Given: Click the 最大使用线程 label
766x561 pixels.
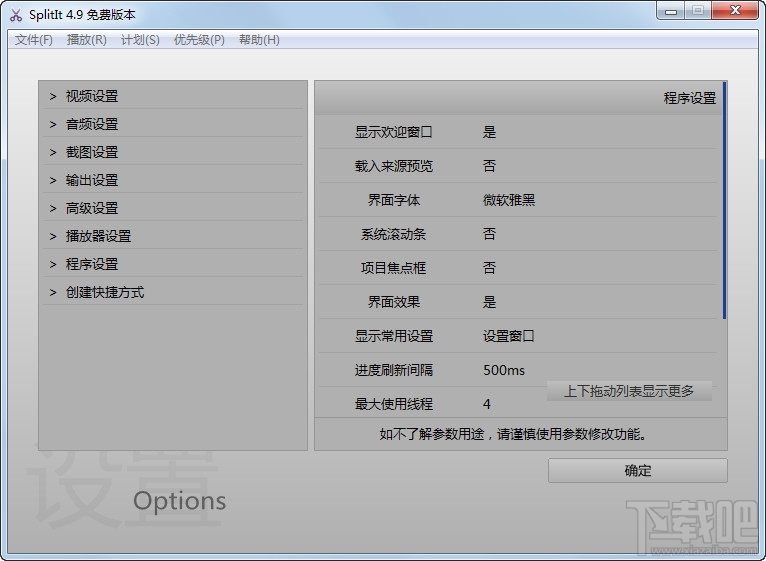Looking at the screenshot, I should point(394,404).
